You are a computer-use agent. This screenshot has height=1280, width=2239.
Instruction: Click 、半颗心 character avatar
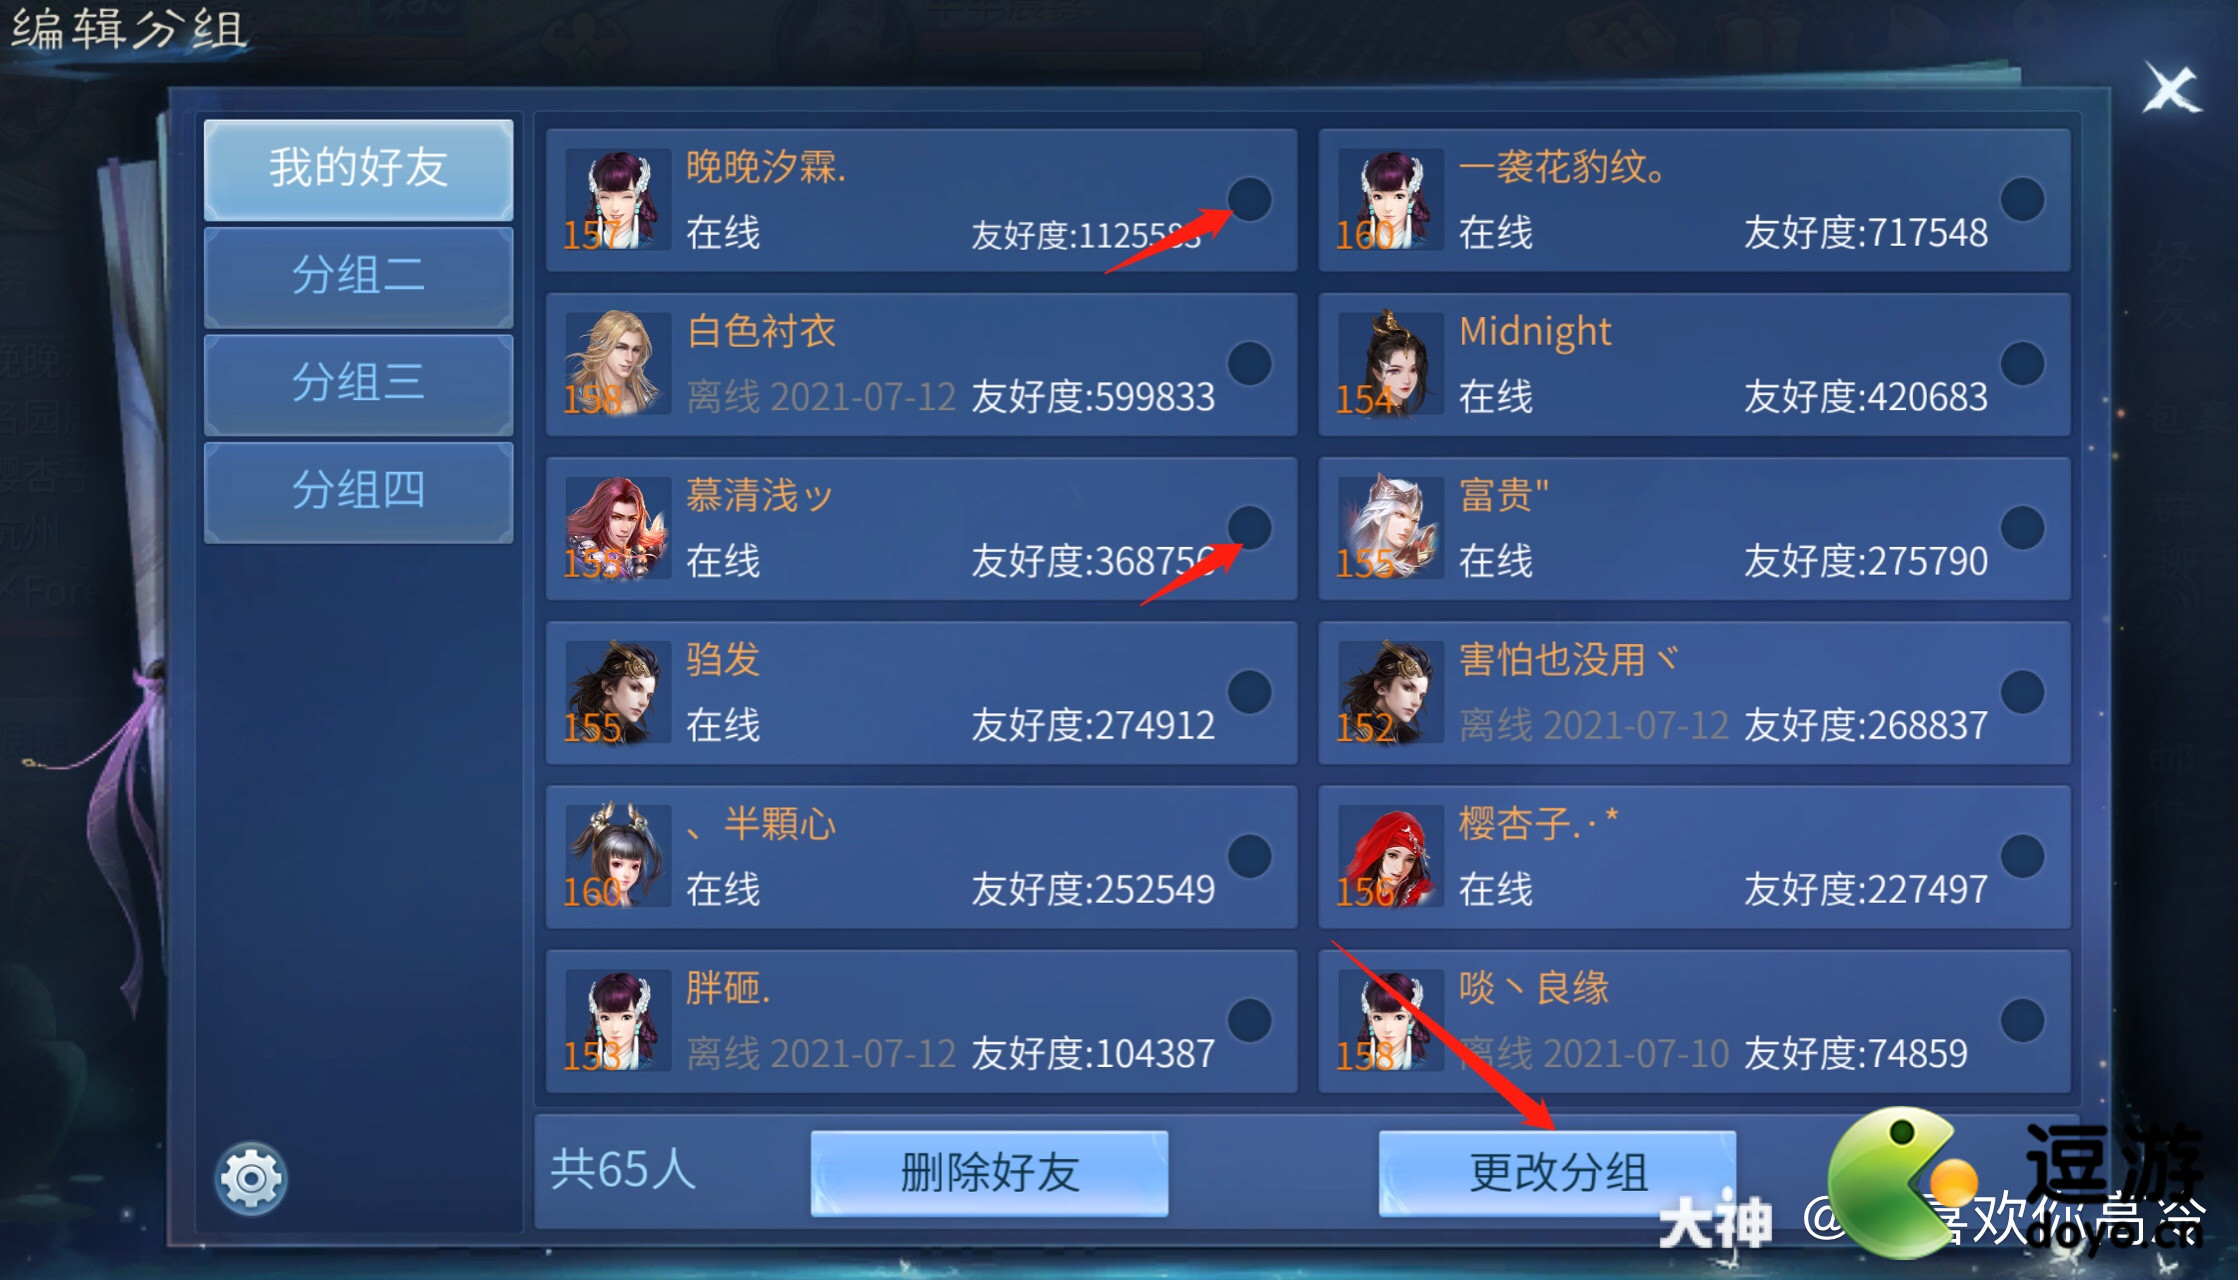(617, 855)
